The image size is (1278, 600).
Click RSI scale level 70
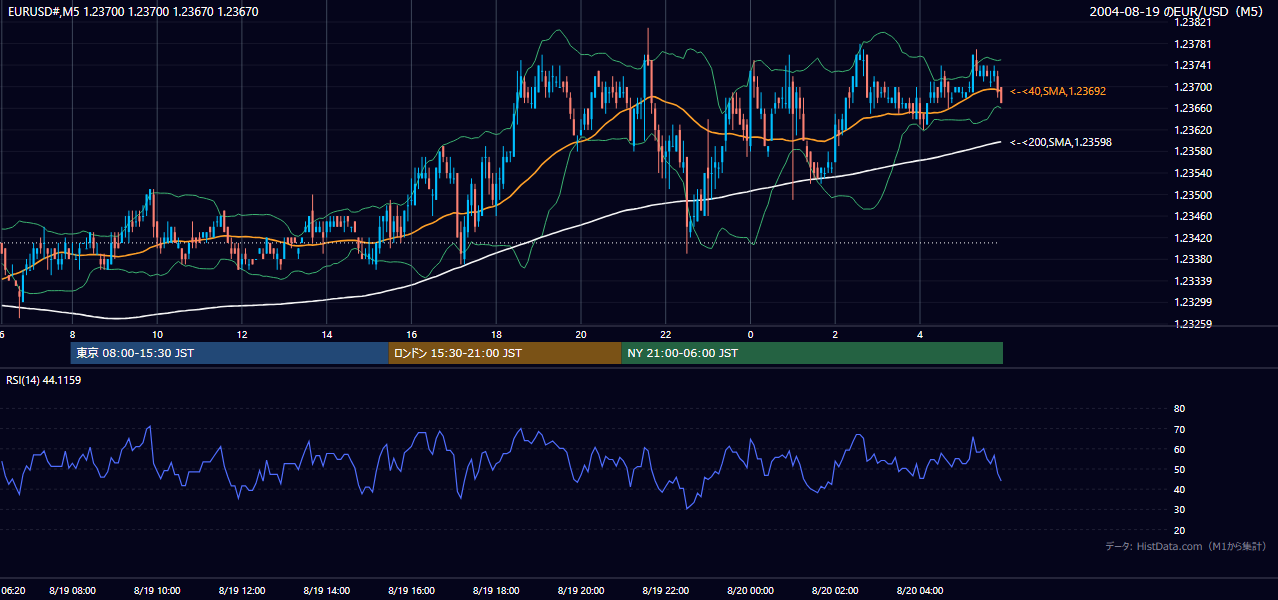click(x=1179, y=429)
